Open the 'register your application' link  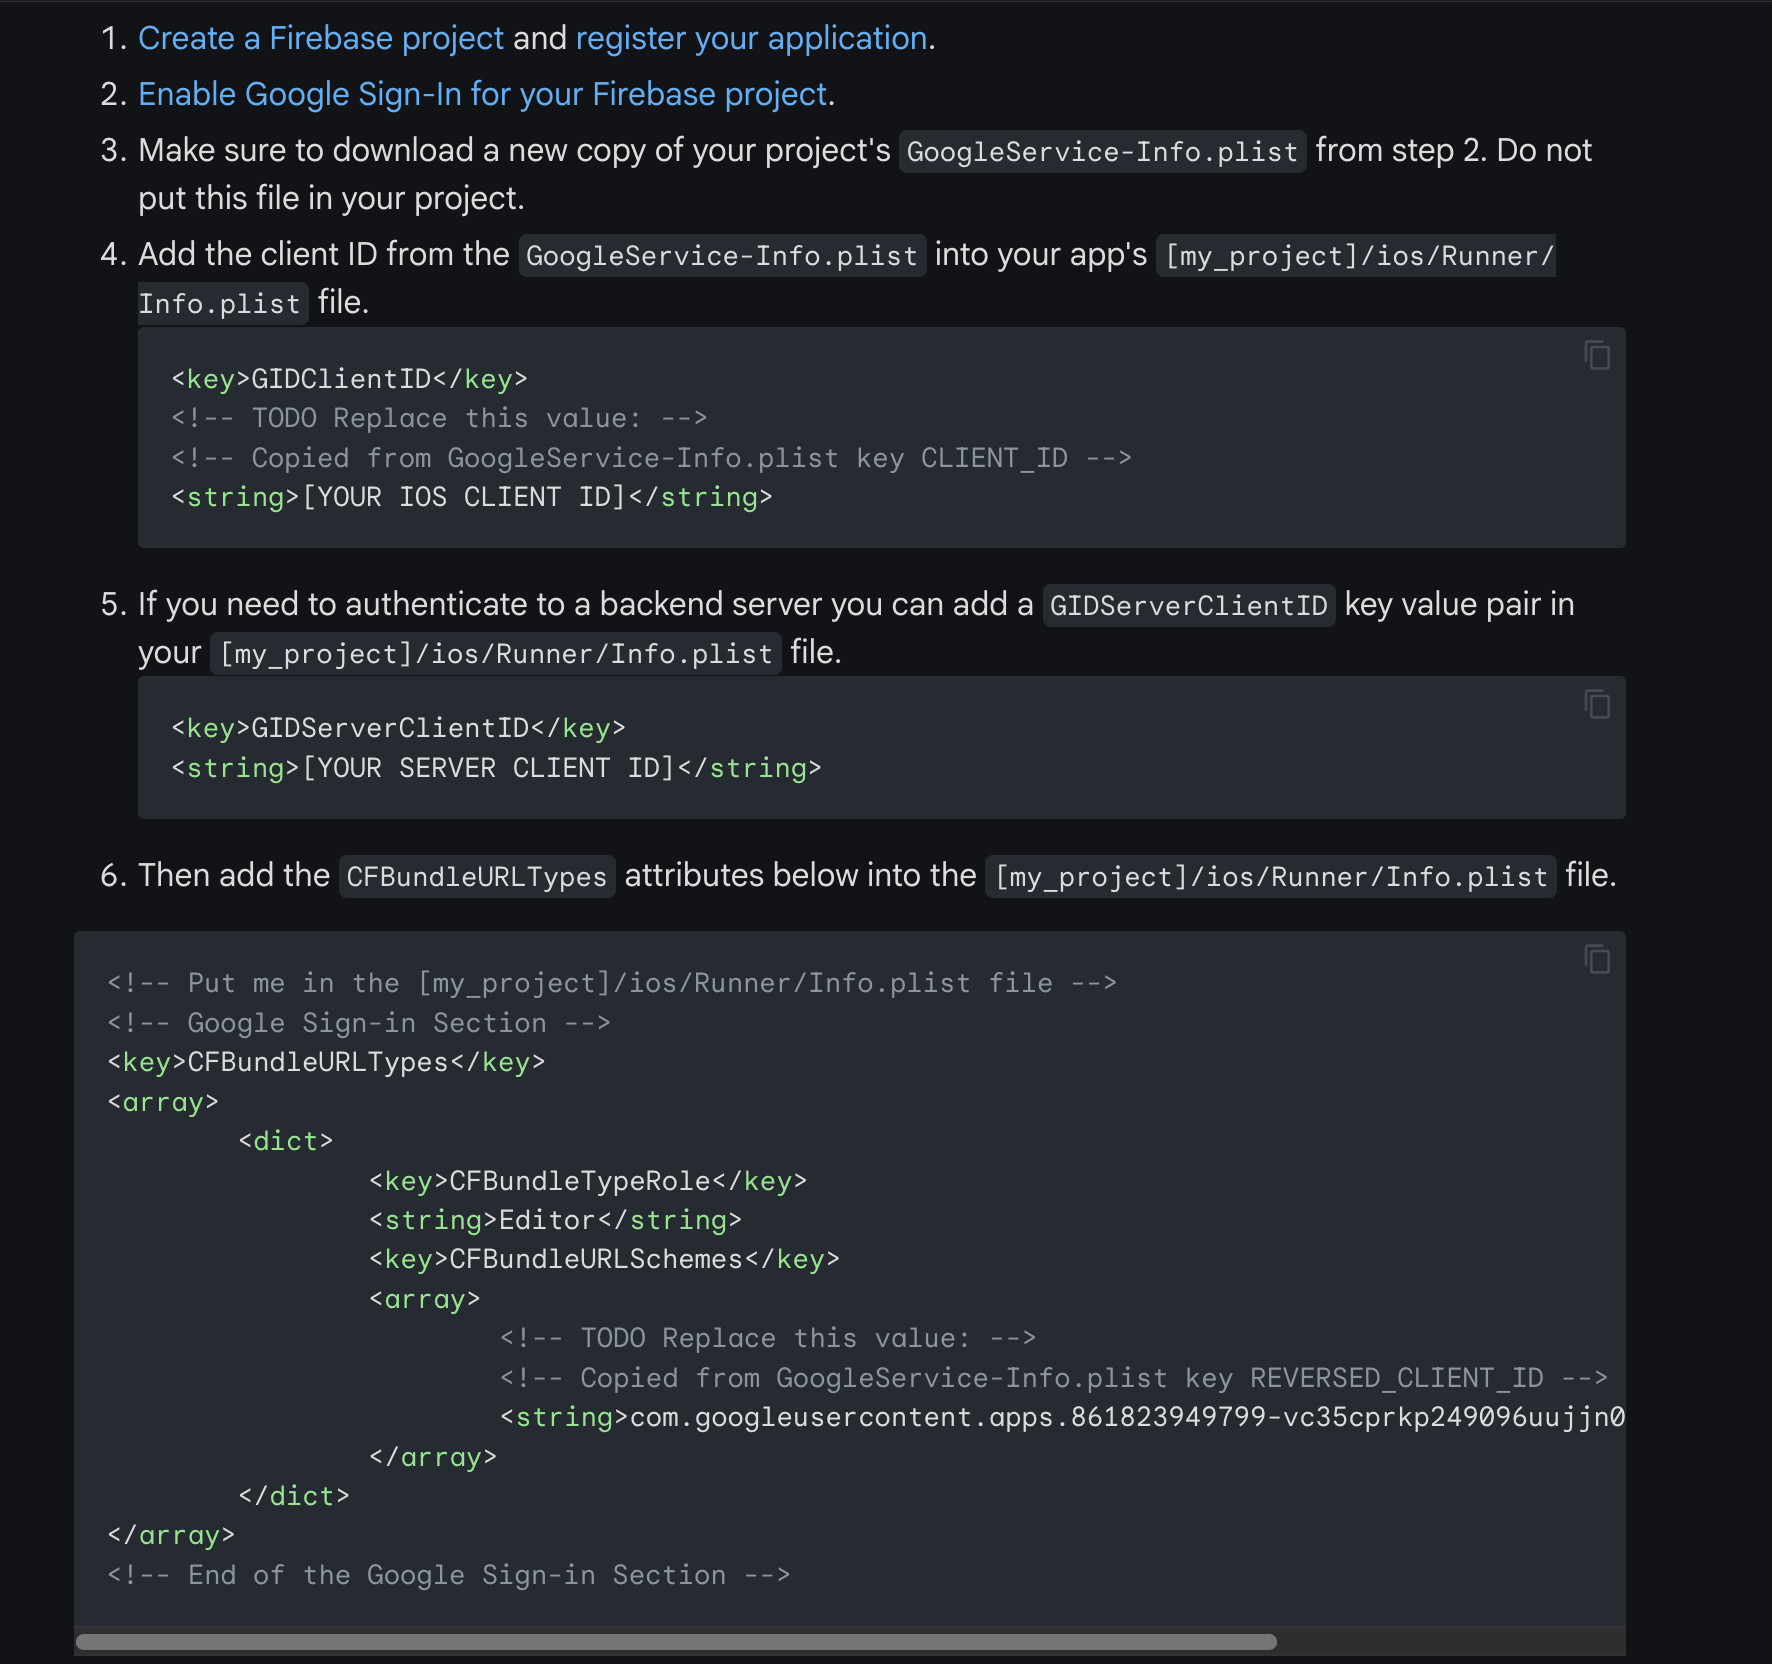pyautogui.click(x=751, y=38)
